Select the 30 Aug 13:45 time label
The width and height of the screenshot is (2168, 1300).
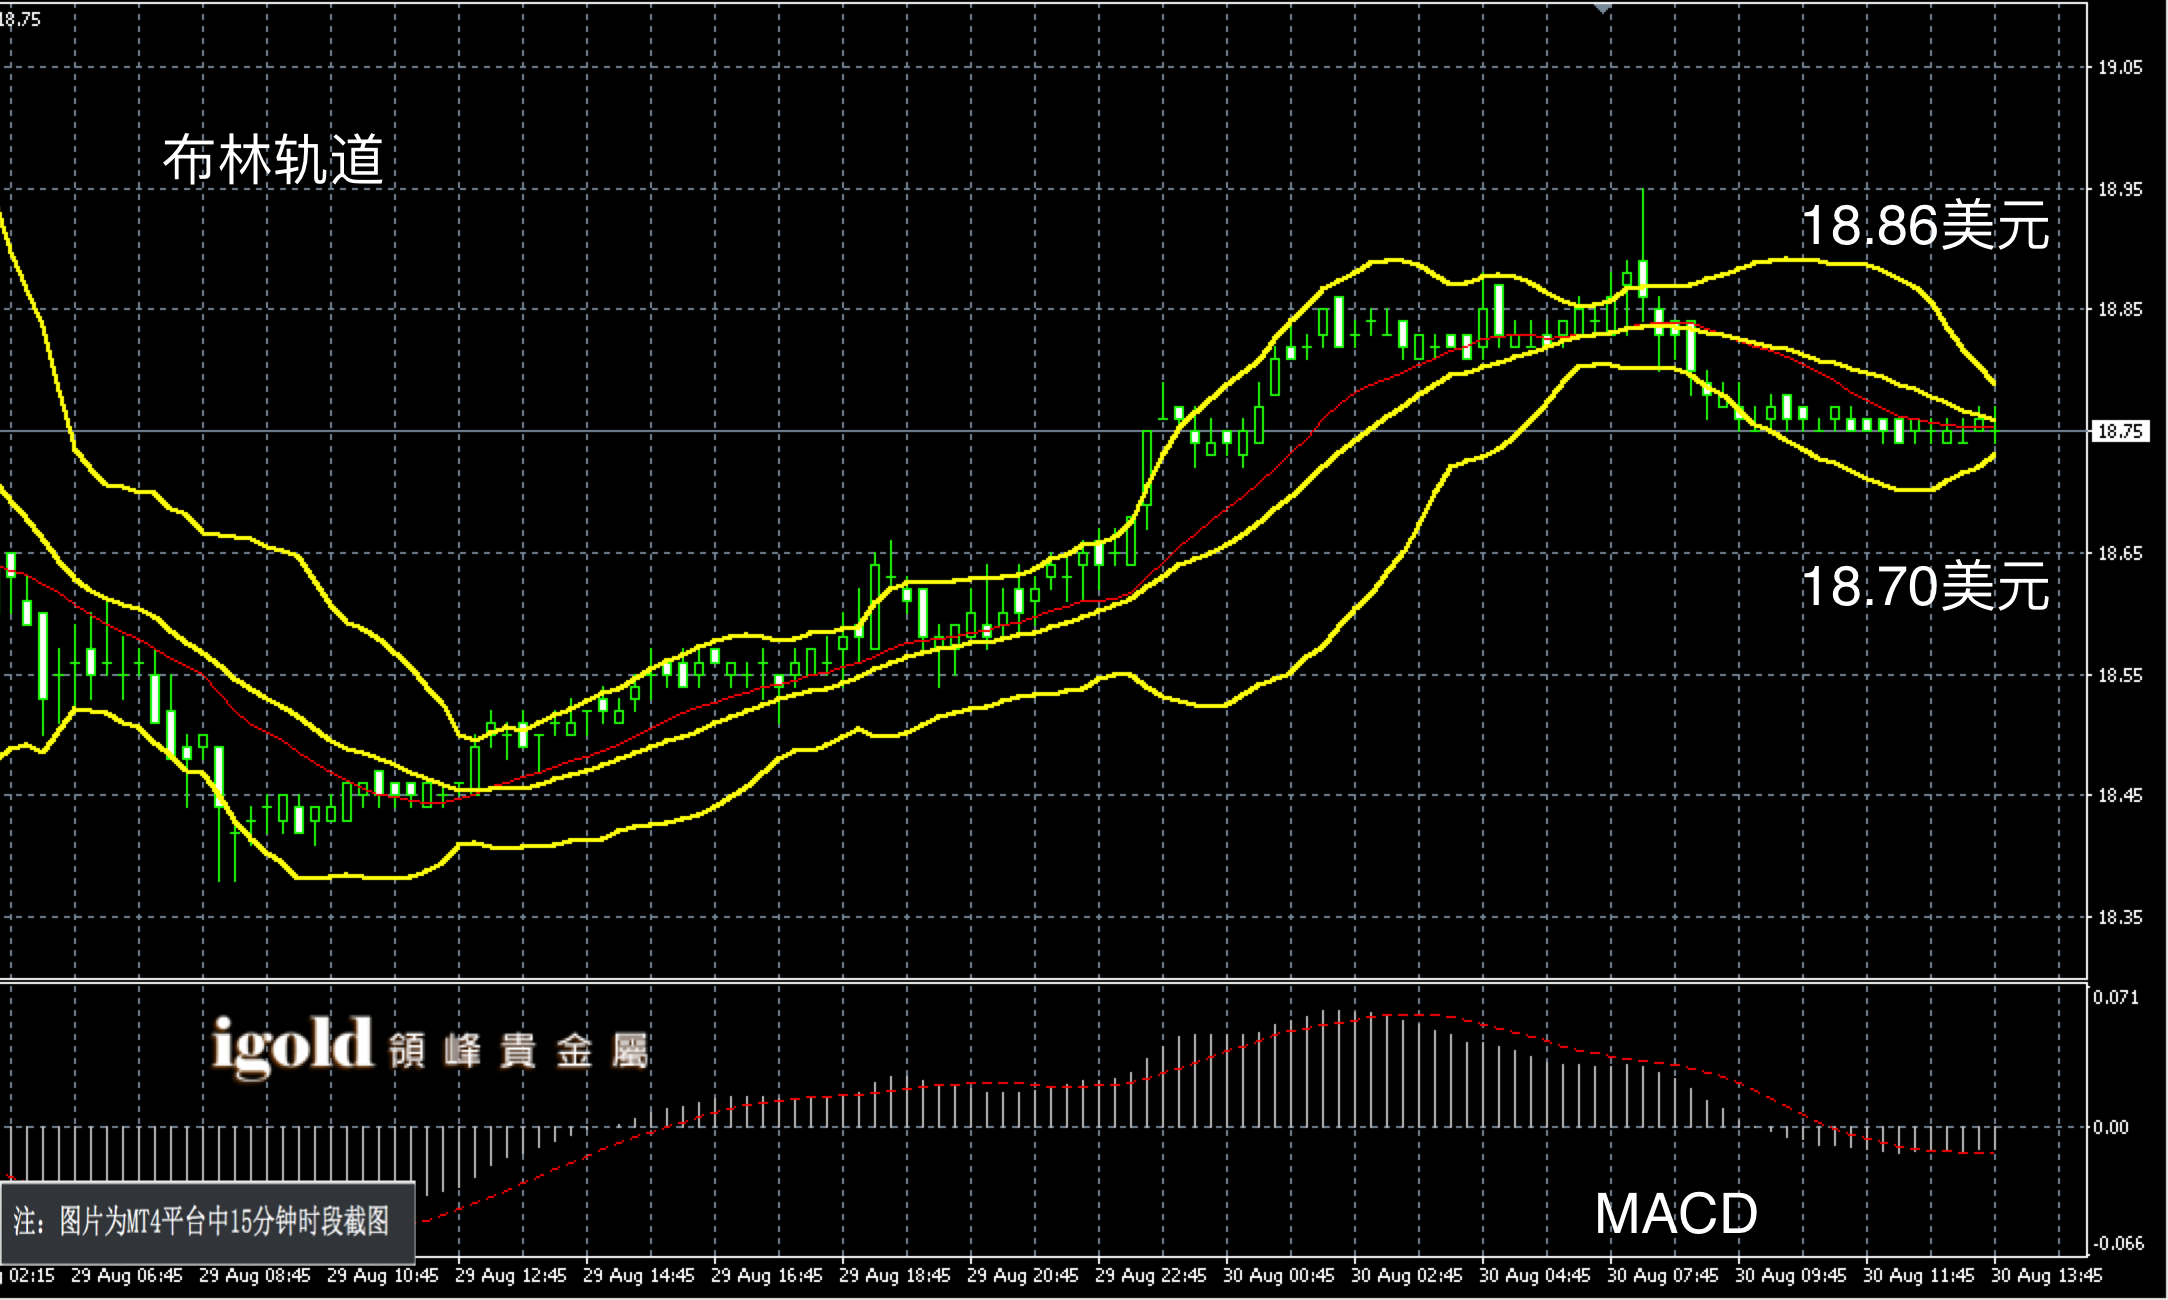tap(2046, 1276)
